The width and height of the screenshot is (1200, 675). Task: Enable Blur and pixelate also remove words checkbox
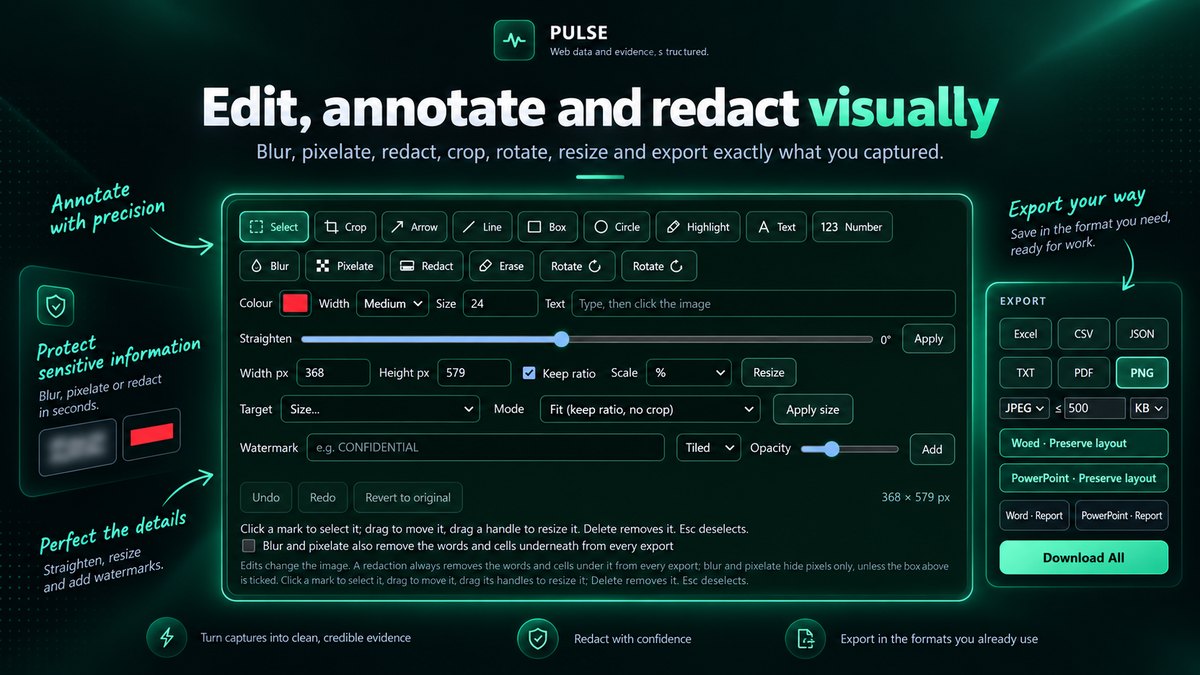point(248,546)
